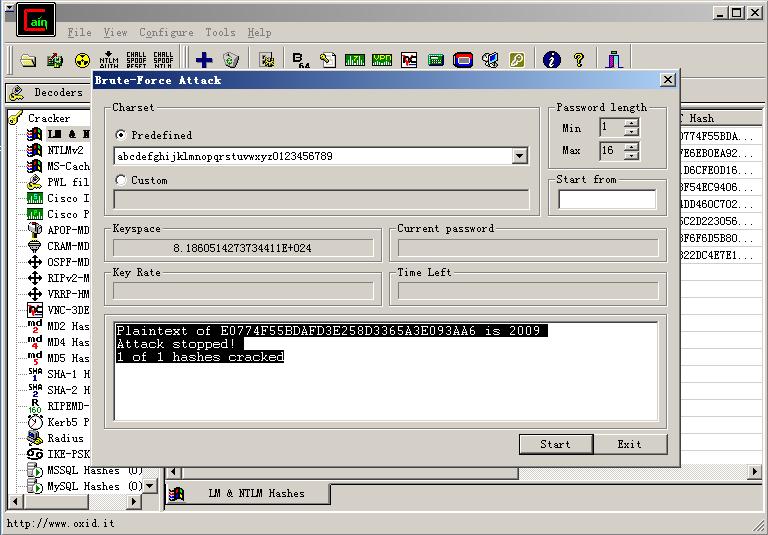Select the Radius tree entry
Screen dimensions: 768x535
(65, 438)
